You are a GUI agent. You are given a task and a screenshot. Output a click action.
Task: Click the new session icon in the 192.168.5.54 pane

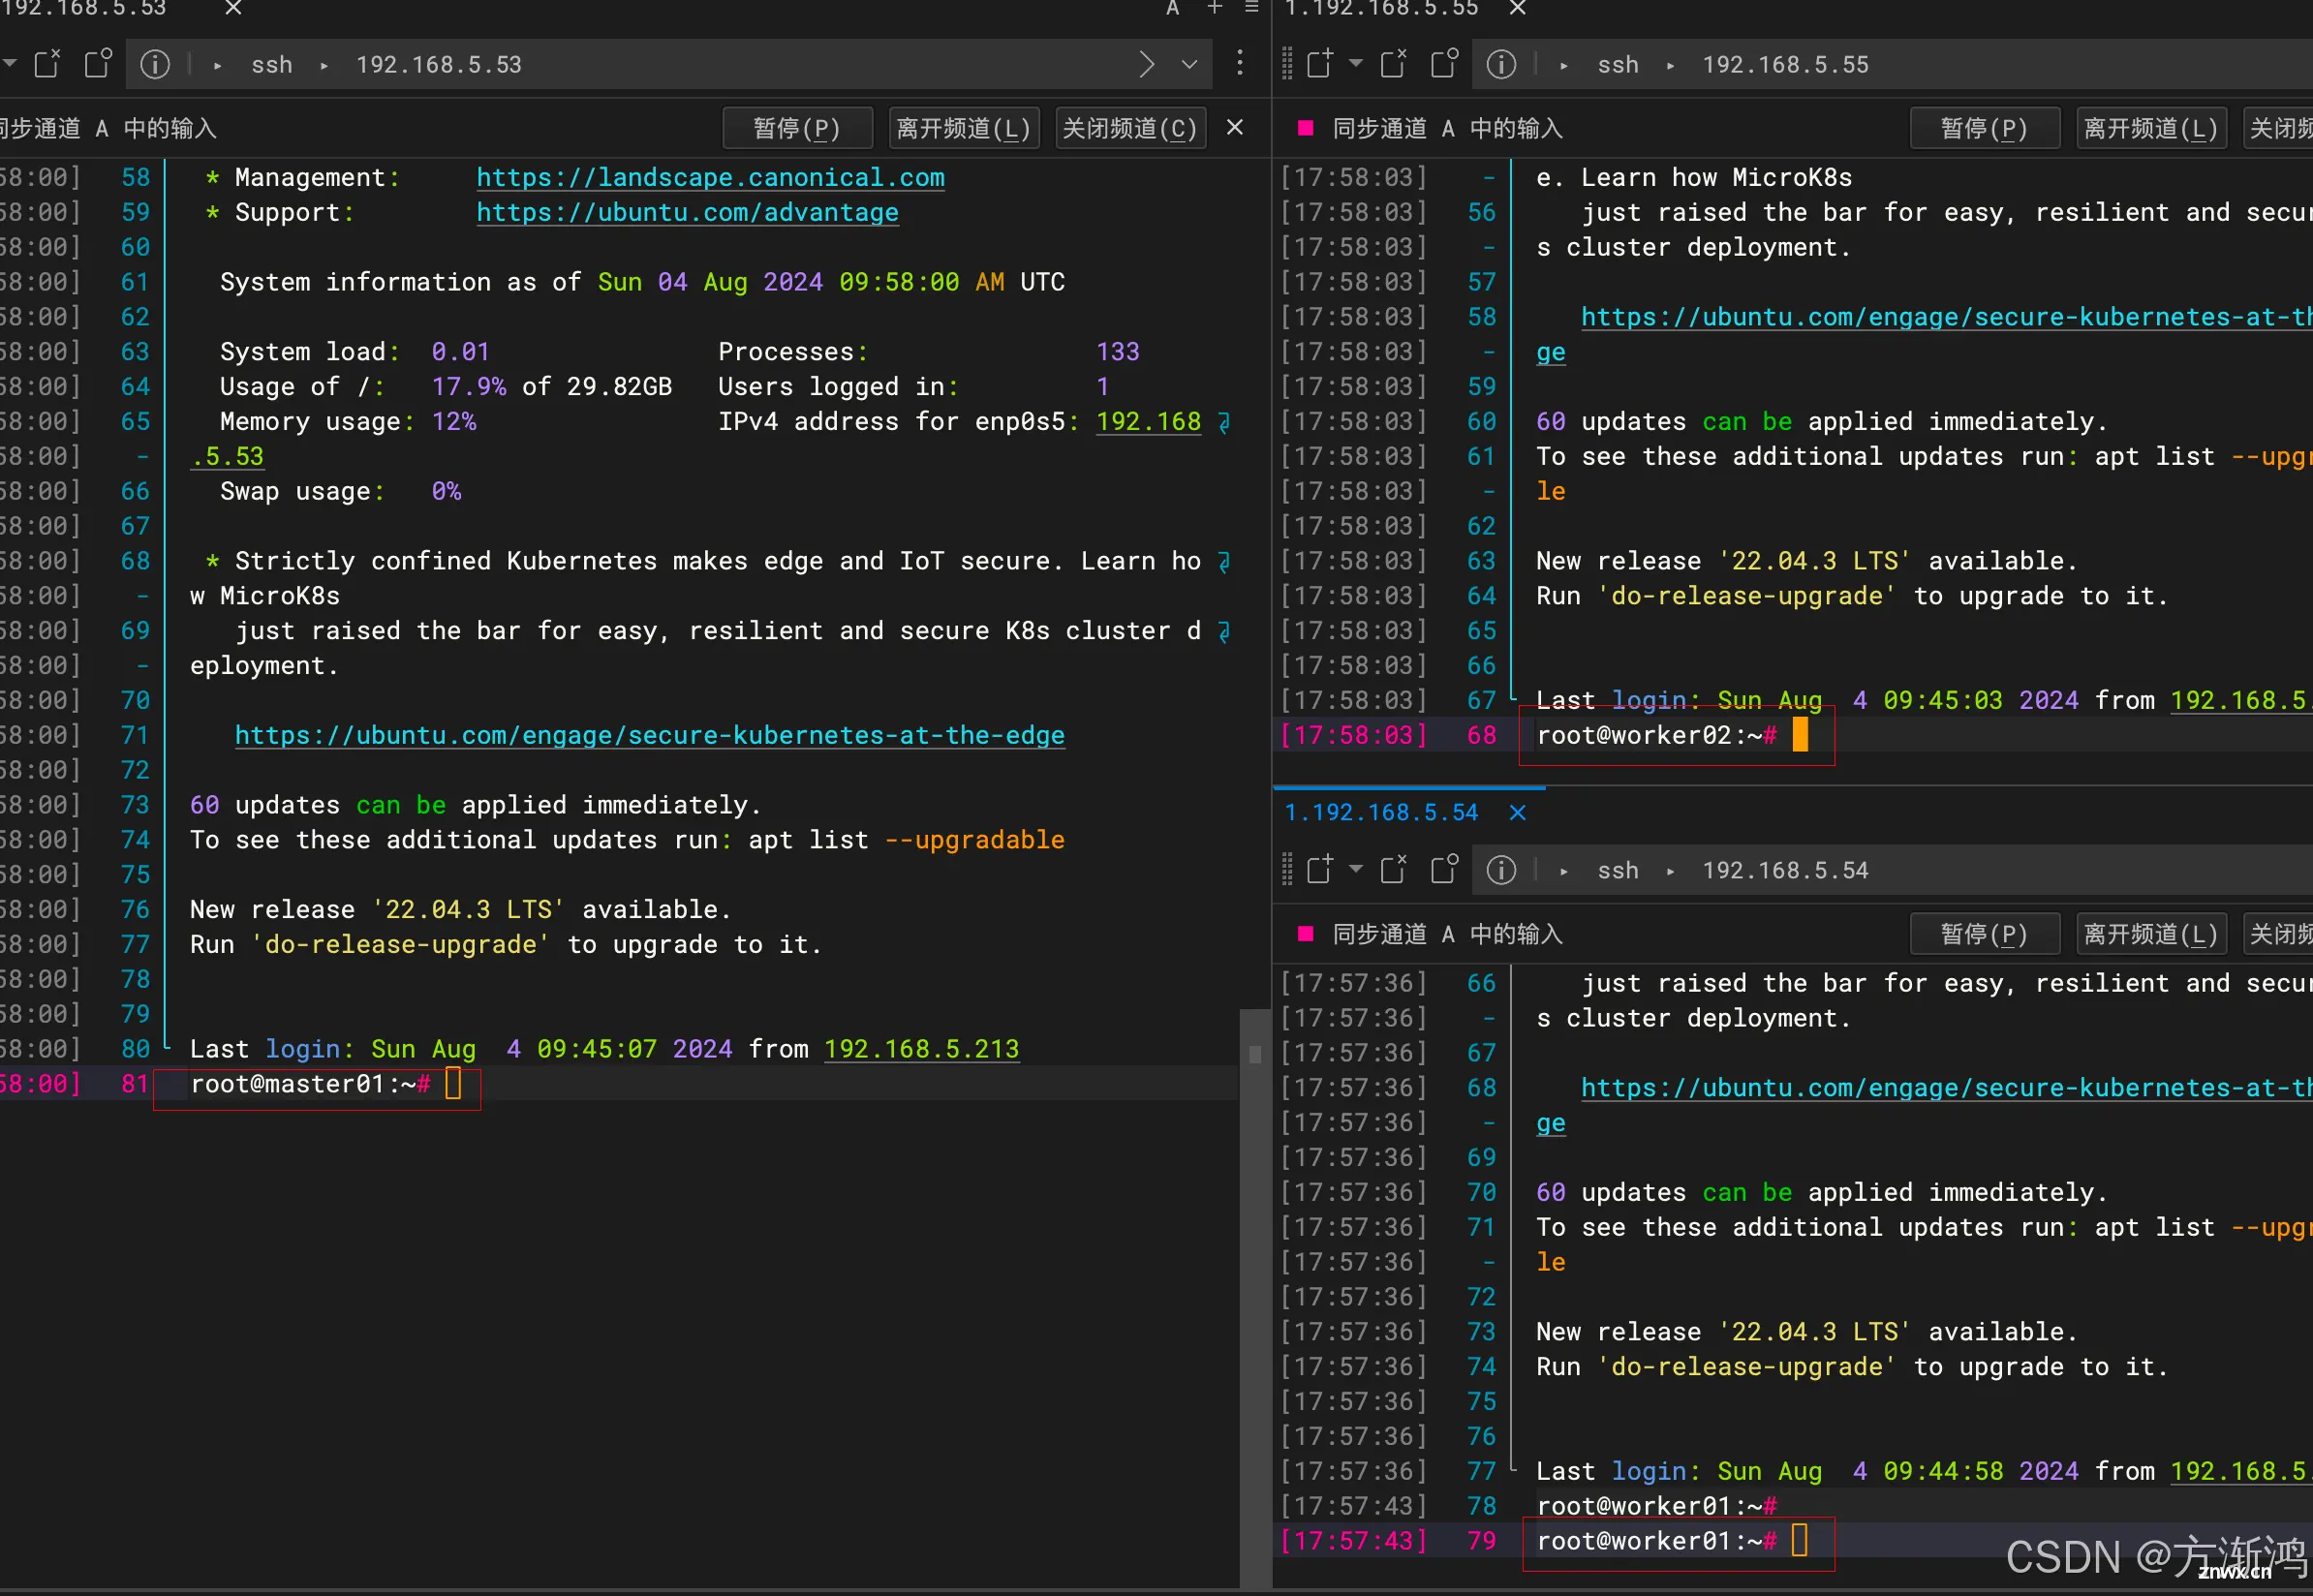point(1319,870)
